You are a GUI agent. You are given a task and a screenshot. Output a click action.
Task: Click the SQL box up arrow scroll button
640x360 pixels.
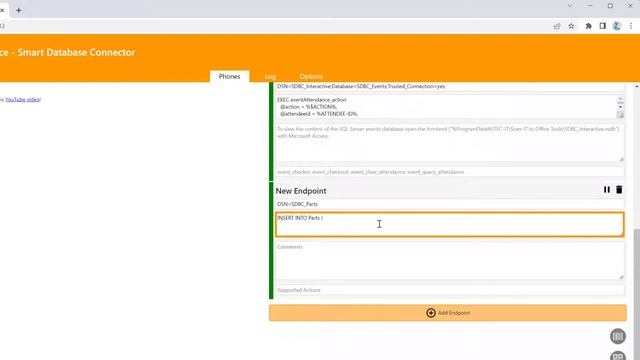click(x=620, y=99)
